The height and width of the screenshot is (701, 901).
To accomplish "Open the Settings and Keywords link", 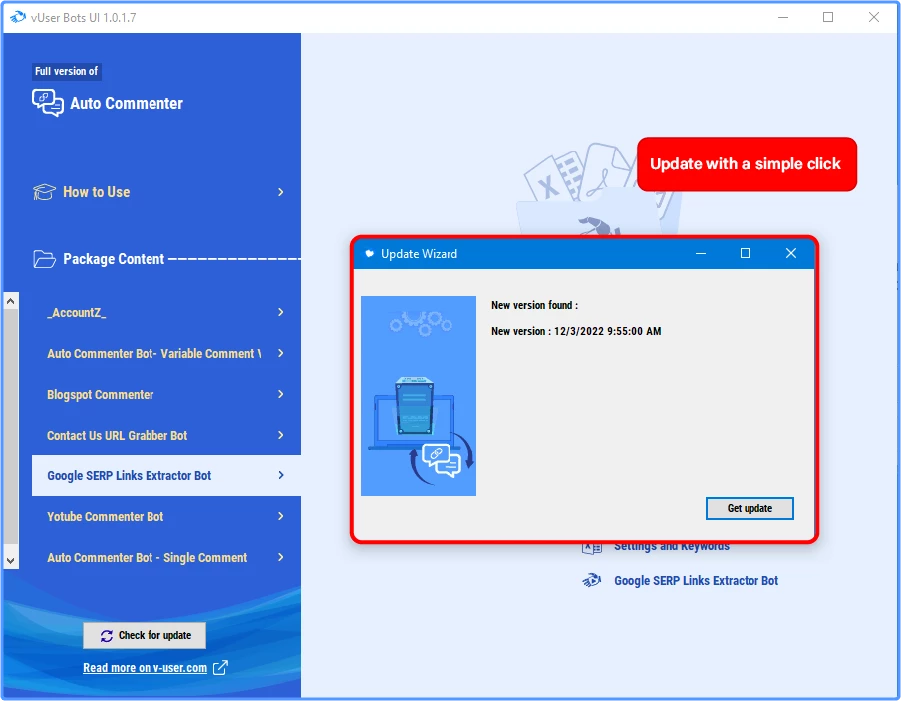I will [x=672, y=546].
